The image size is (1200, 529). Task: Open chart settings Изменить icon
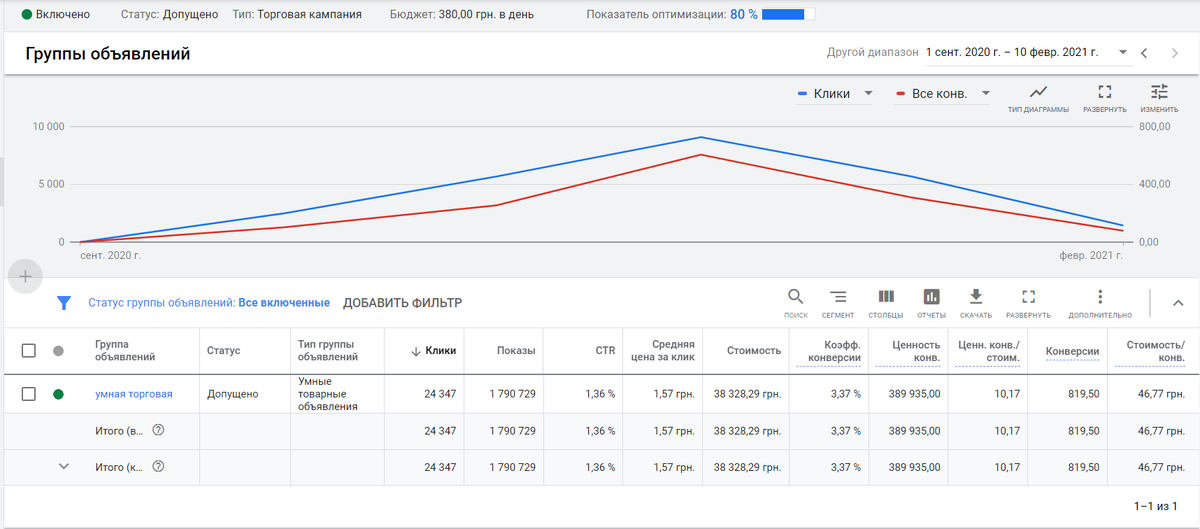click(1159, 92)
